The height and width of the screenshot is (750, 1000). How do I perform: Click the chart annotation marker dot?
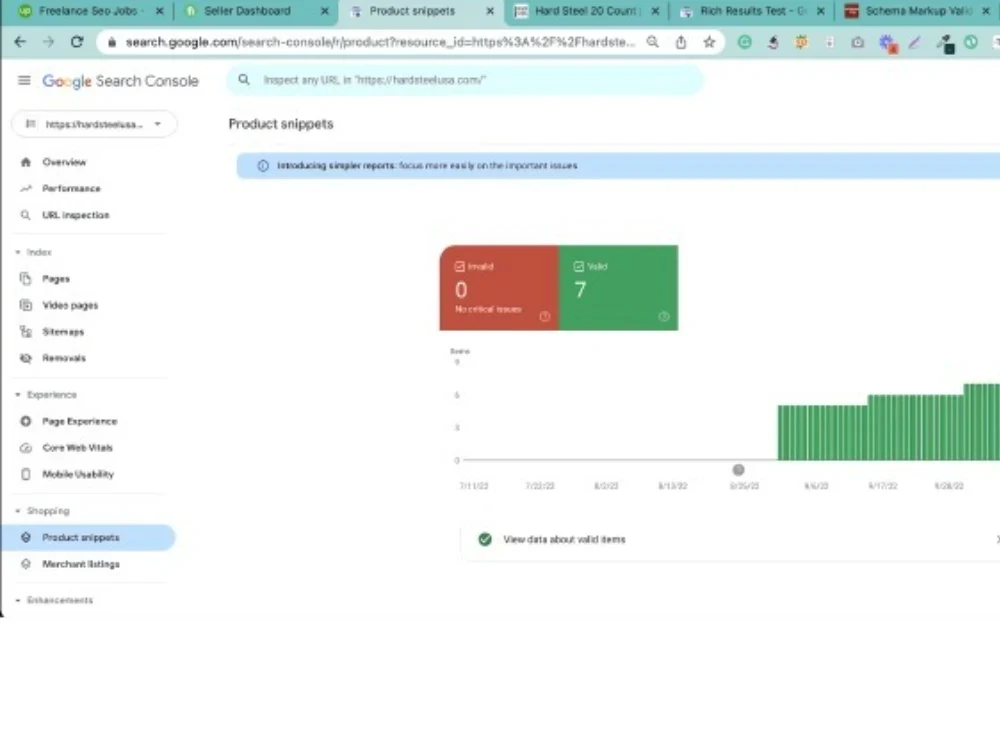tap(739, 470)
